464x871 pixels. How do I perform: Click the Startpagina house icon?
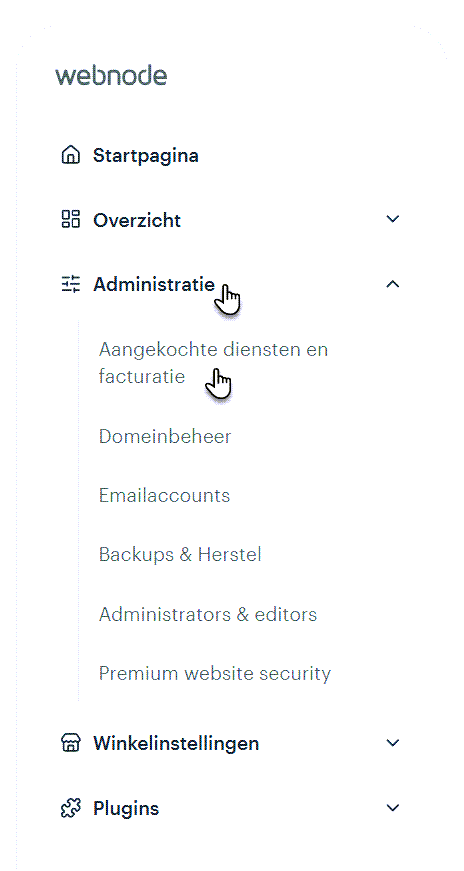[x=71, y=156]
